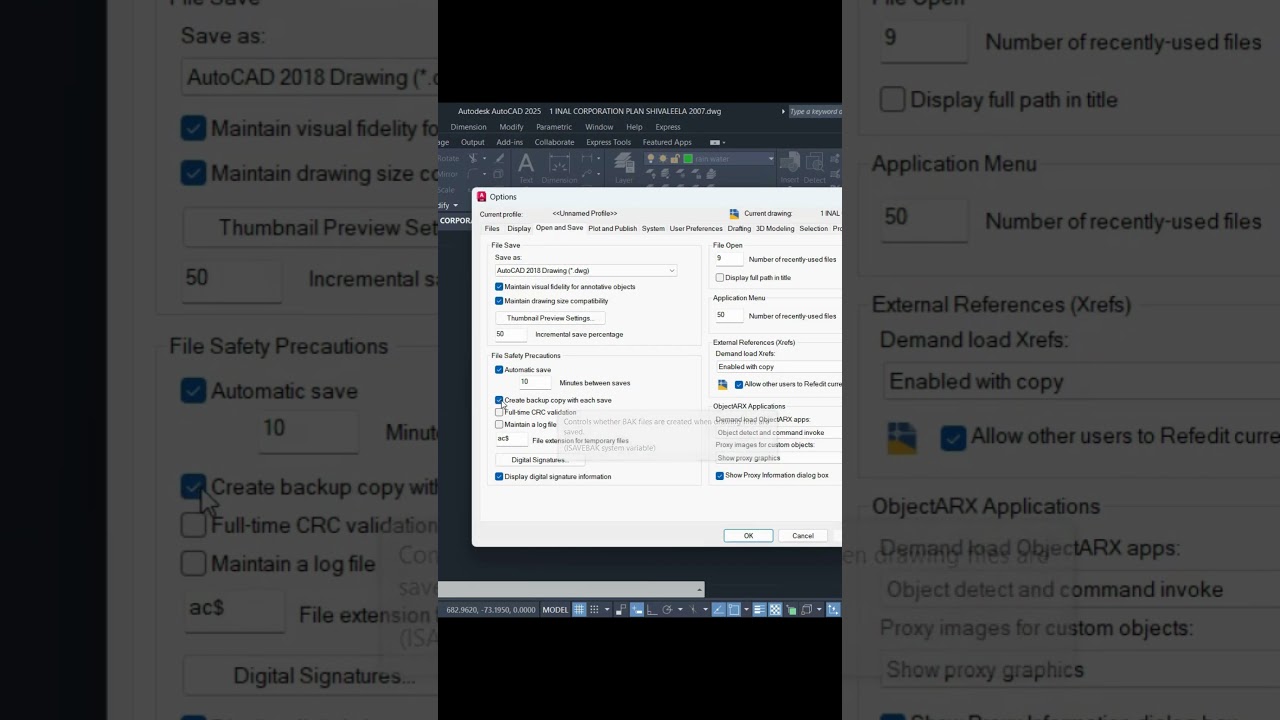
Task: Select the Text tool in the ribbon
Action: (x=526, y=167)
